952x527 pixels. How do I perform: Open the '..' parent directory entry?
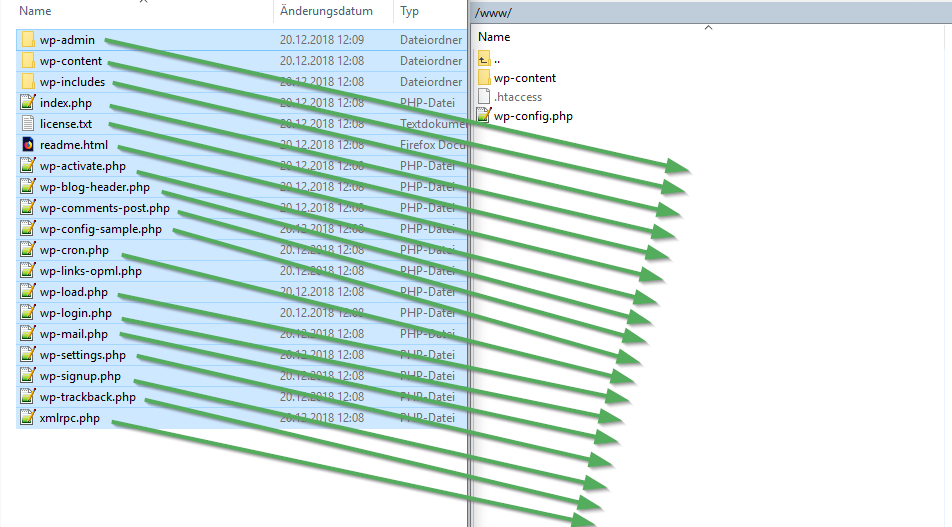point(497,60)
